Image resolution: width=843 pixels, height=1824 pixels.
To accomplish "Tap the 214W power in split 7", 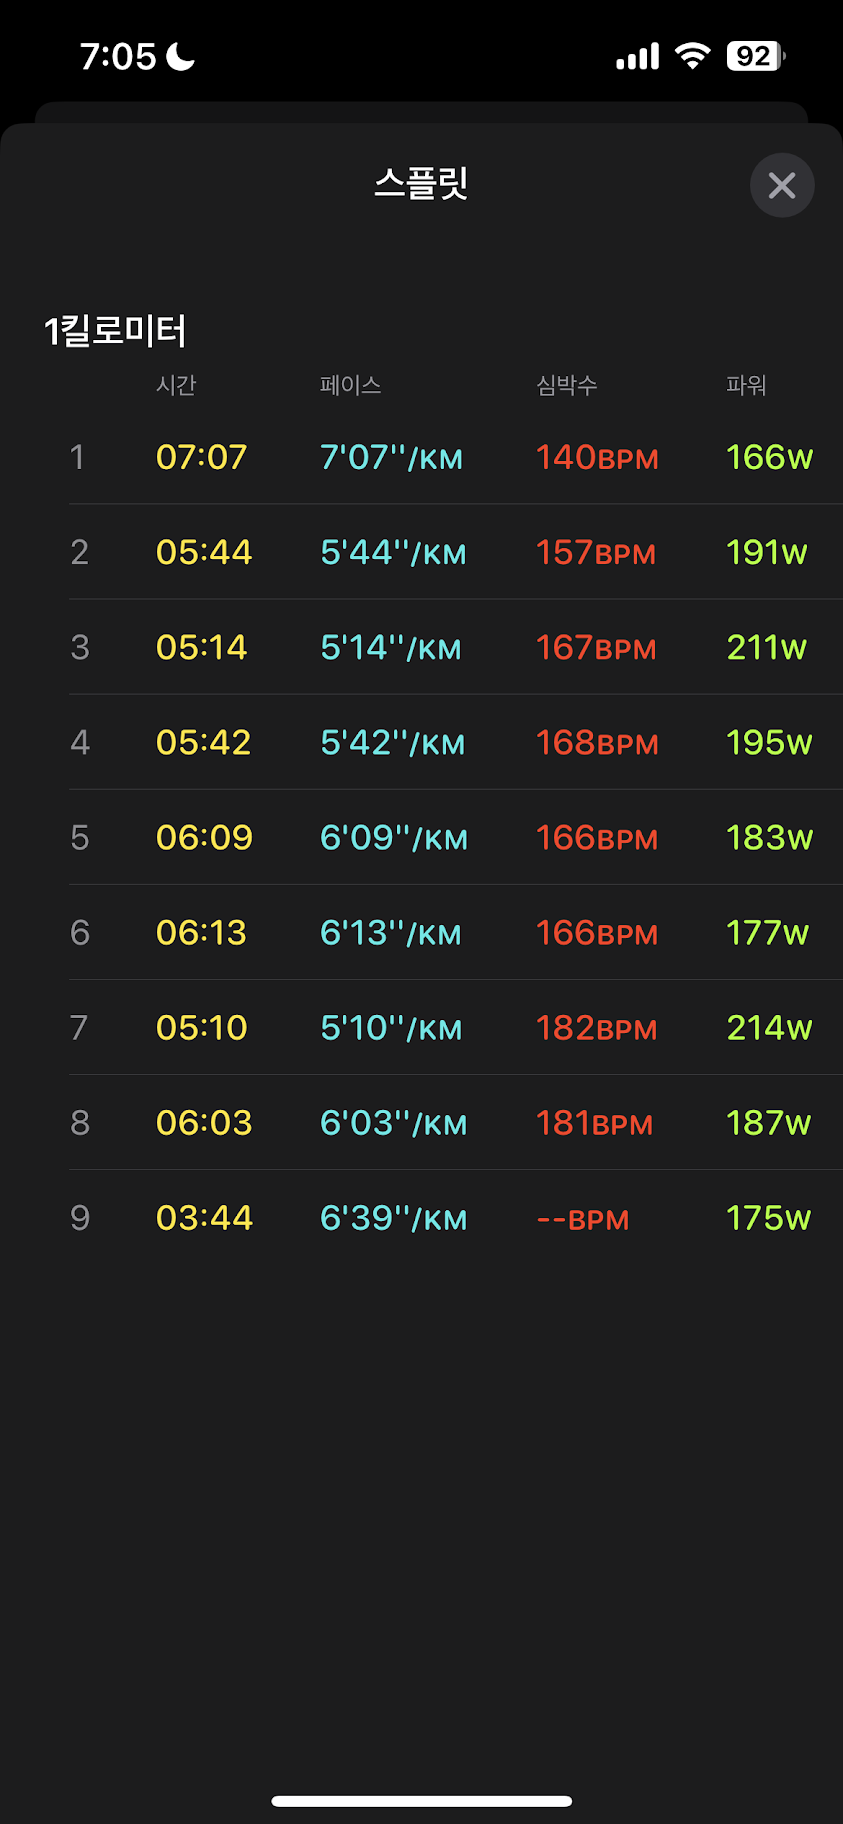I will [768, 1028].
